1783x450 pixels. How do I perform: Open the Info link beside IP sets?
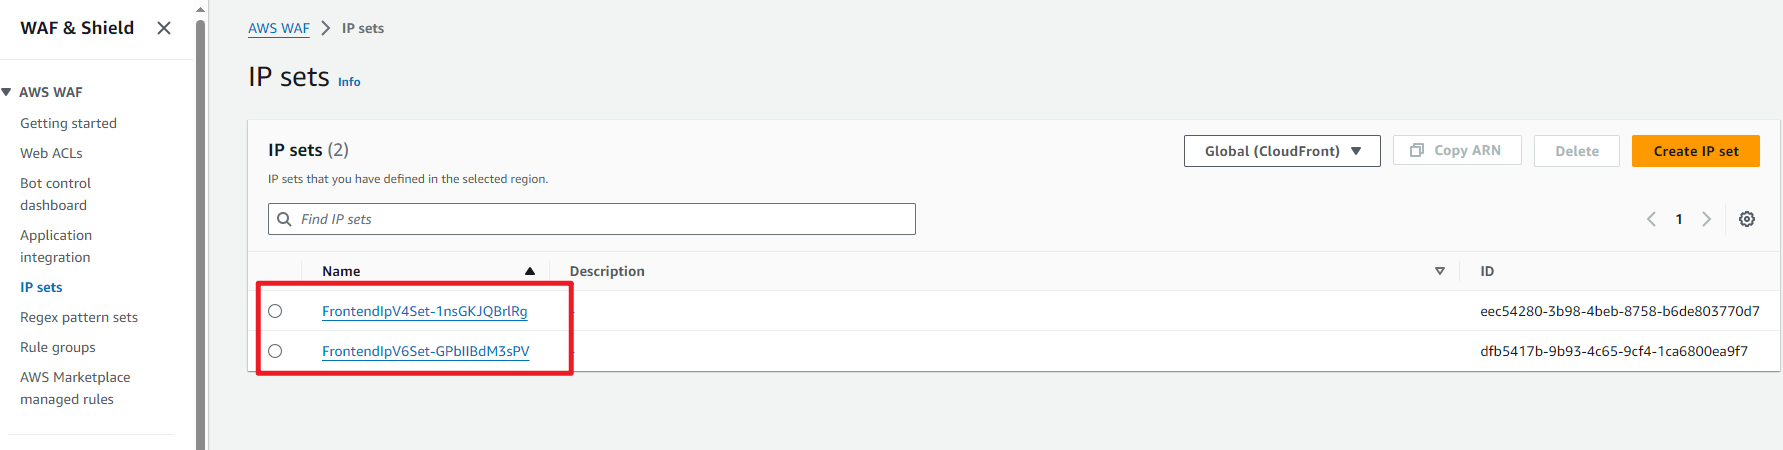click(x=349, y=82)
